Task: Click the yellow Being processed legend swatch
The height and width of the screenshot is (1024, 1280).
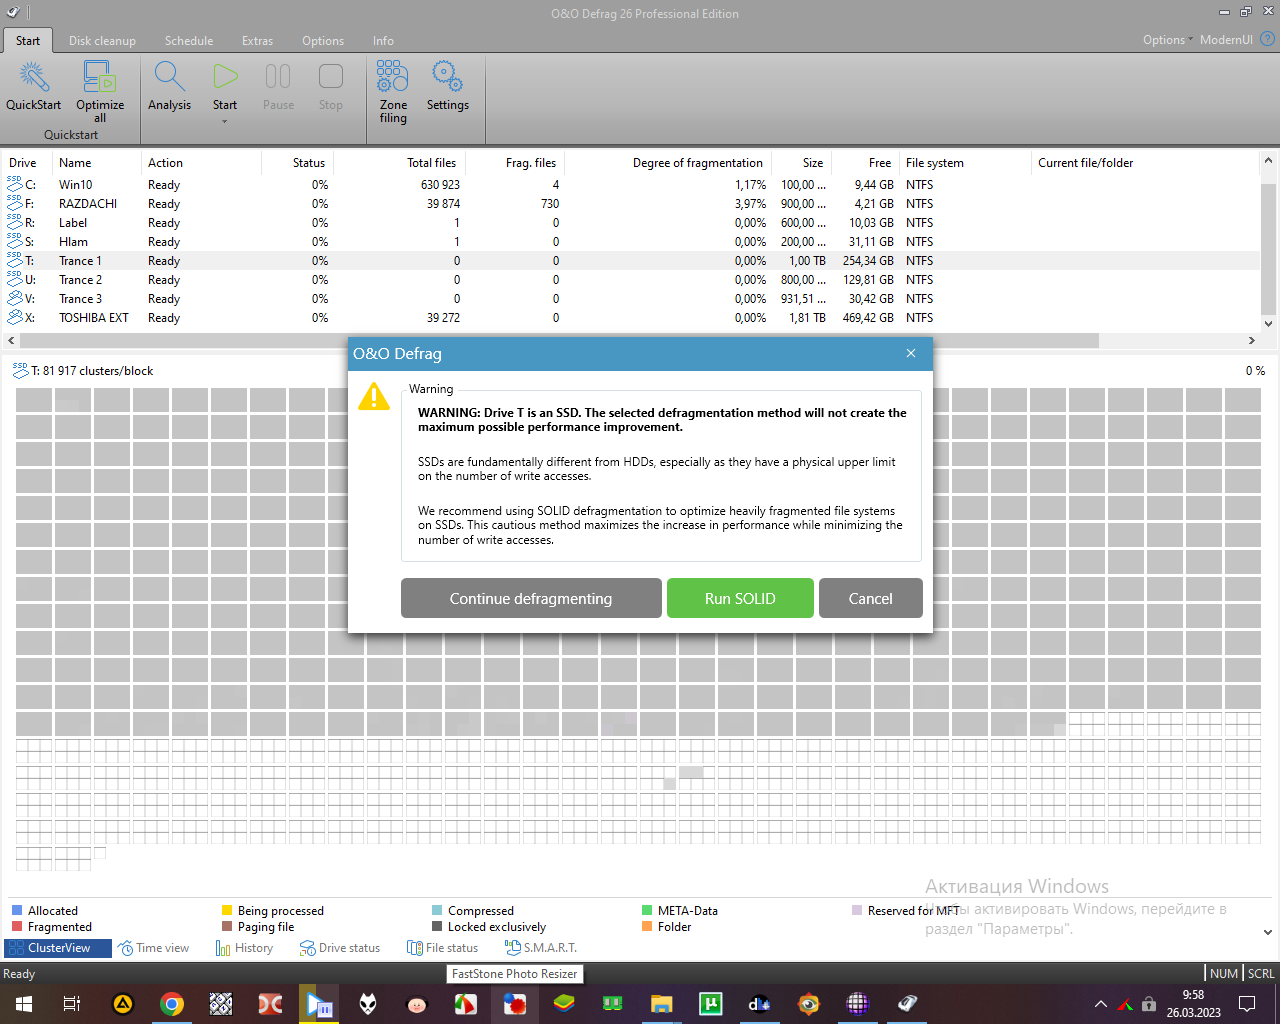Action: tap(227, 911)
